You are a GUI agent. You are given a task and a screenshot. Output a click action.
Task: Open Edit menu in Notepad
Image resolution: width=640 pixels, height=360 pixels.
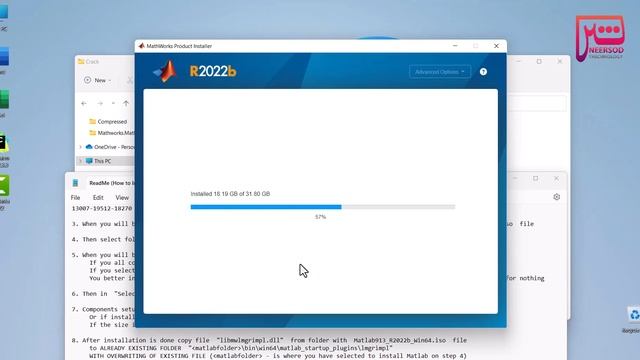click(98, 198)
